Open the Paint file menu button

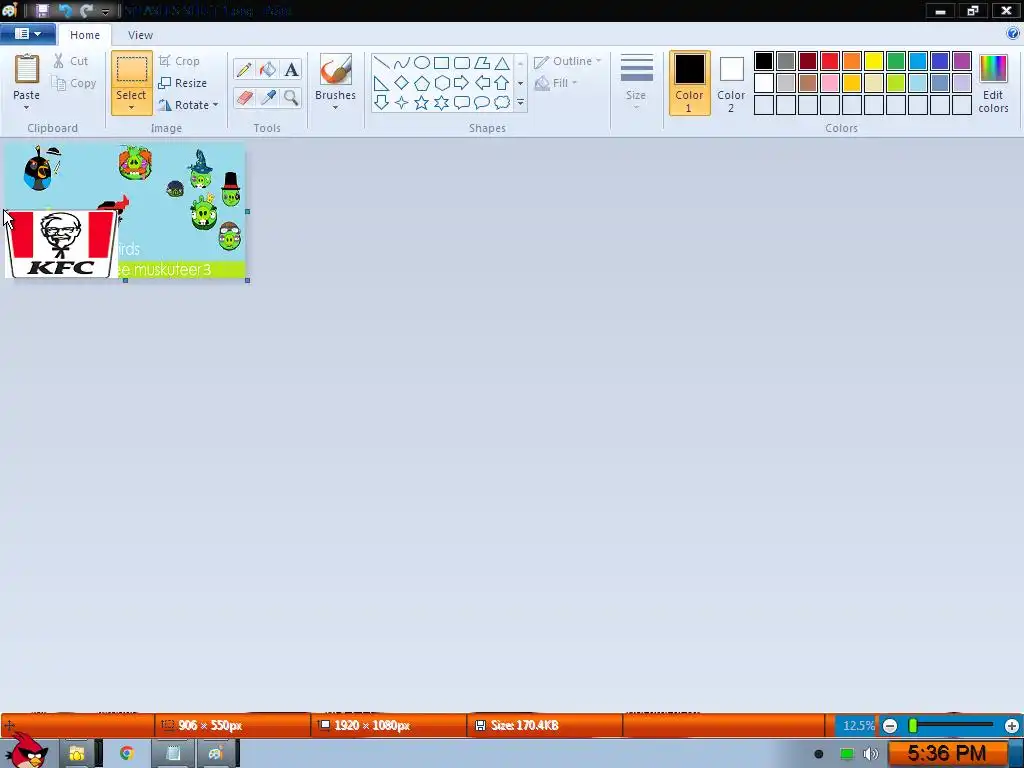27,34
